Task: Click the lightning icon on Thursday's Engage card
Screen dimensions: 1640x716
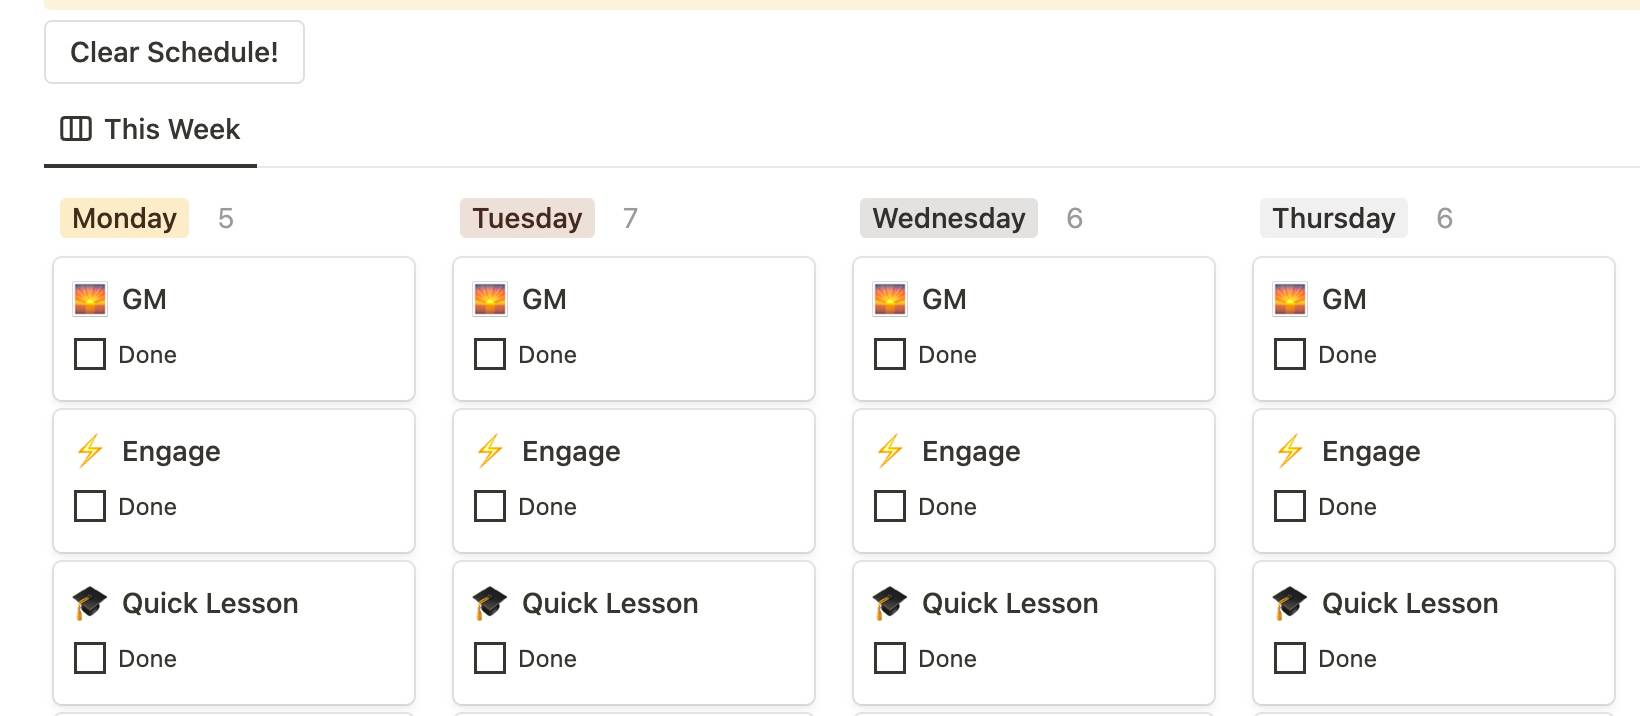Action: click(1290, 451)
